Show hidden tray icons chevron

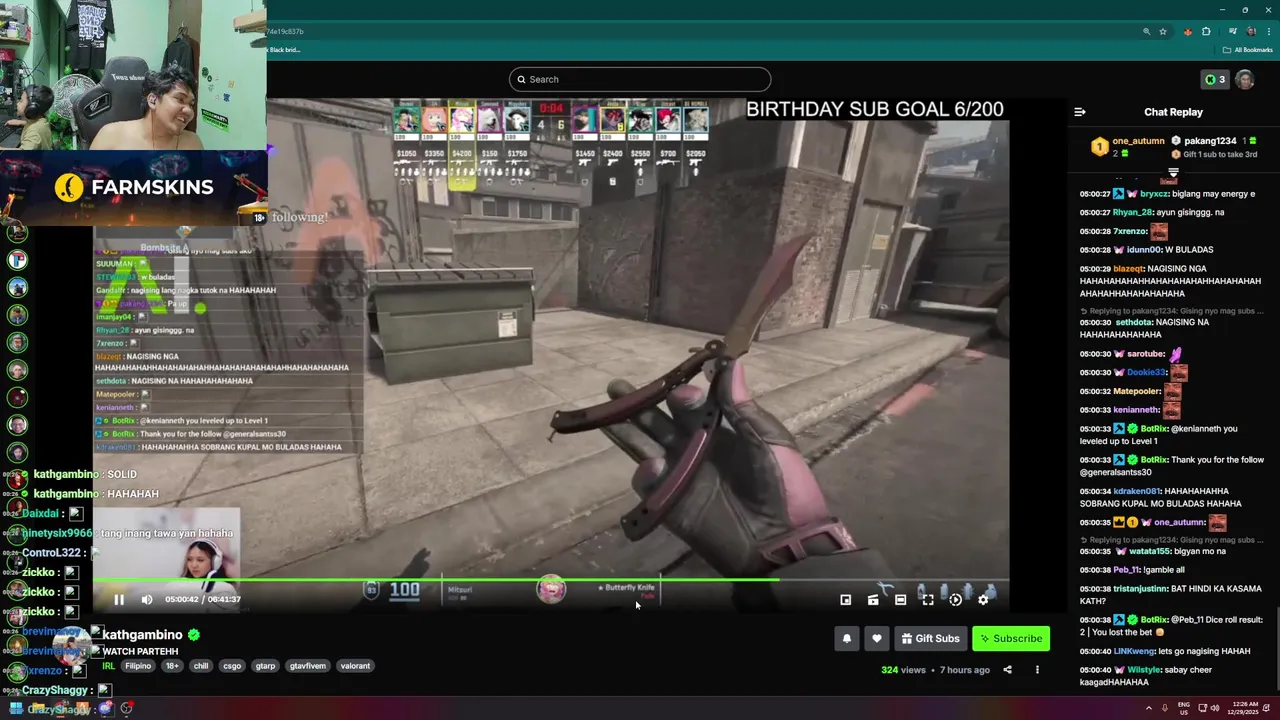pyautogui.click(x=1148, y=708)
